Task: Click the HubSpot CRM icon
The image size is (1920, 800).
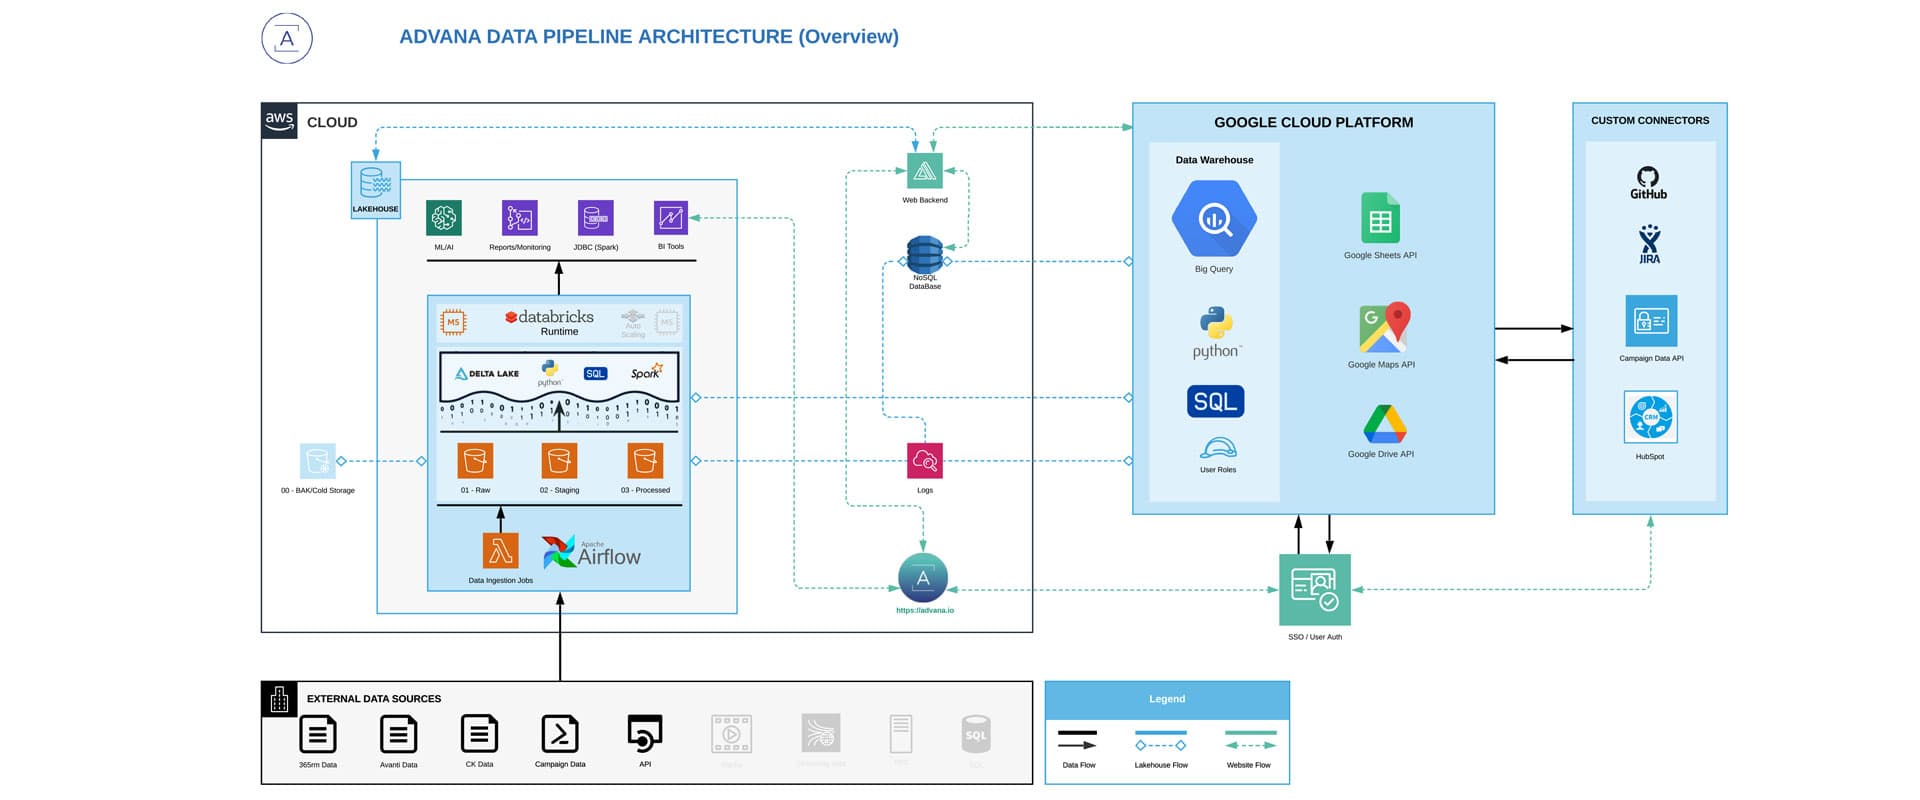Action: 1651,417
